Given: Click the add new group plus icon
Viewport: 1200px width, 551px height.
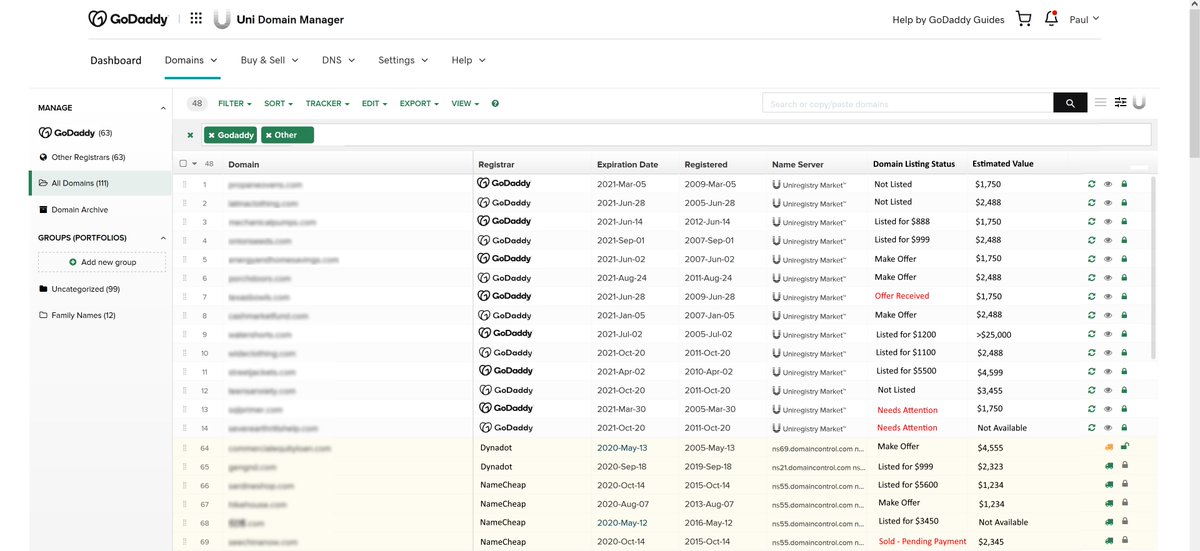Looking at the screenshot, I should (73, 262).
